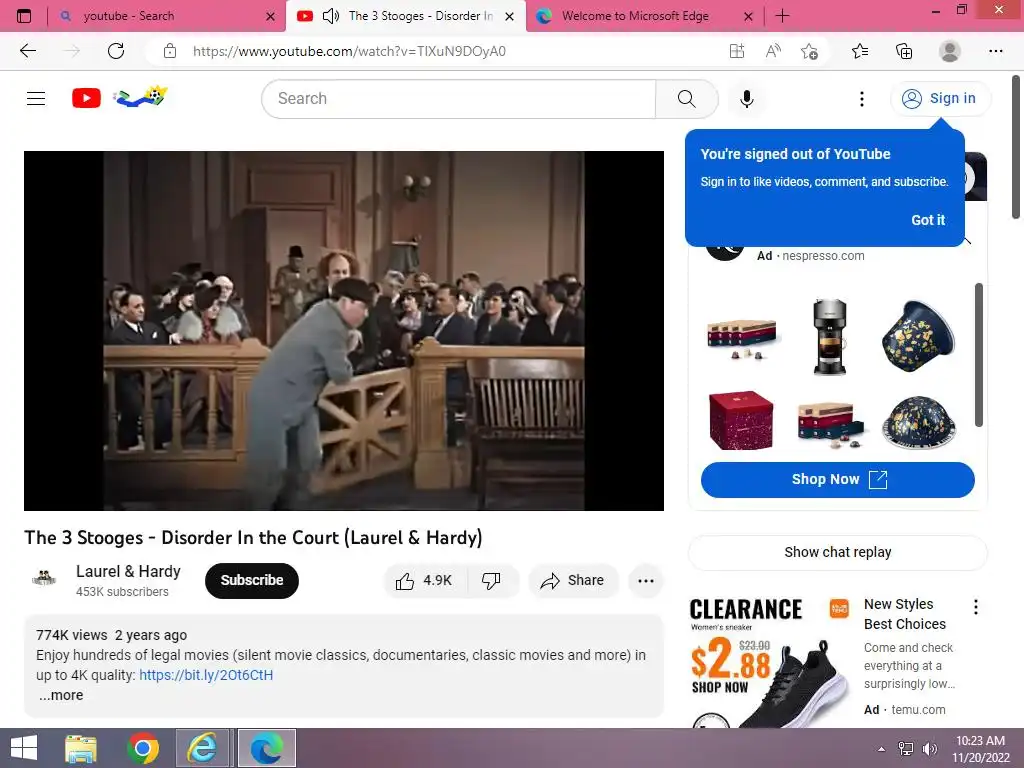Share the video

(x=573, y=581)
